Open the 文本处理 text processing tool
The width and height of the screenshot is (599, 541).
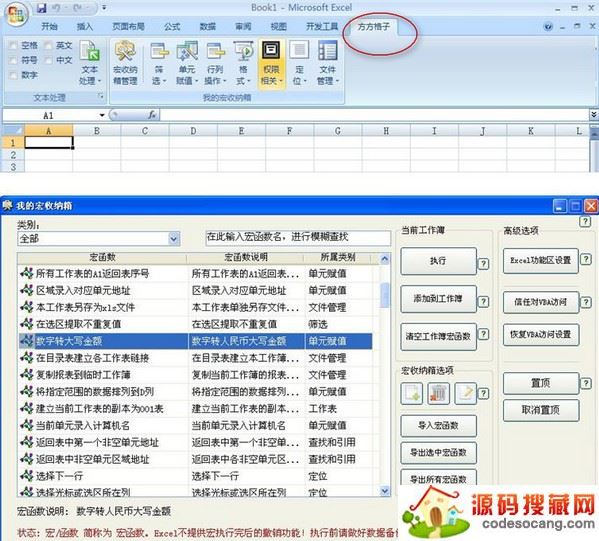click(90, 63)
